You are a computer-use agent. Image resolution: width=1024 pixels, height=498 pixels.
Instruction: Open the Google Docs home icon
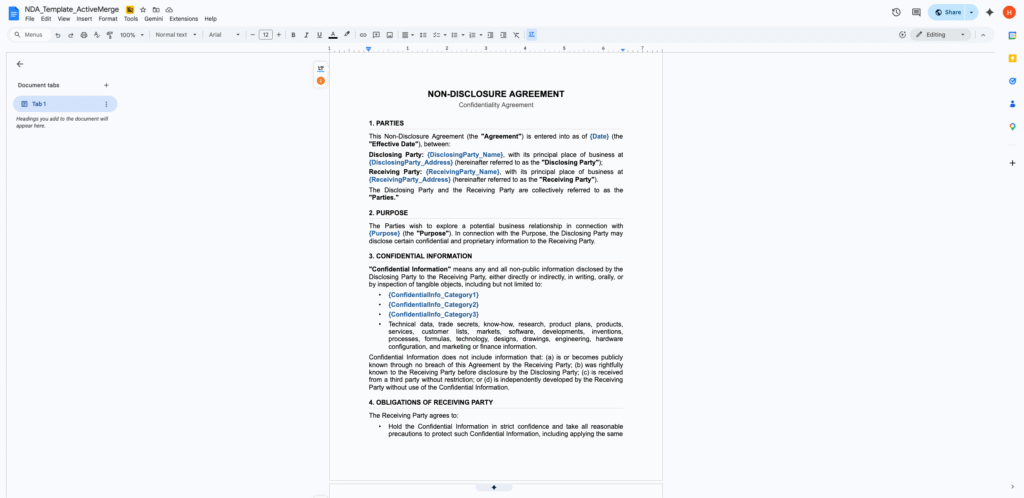13,13
